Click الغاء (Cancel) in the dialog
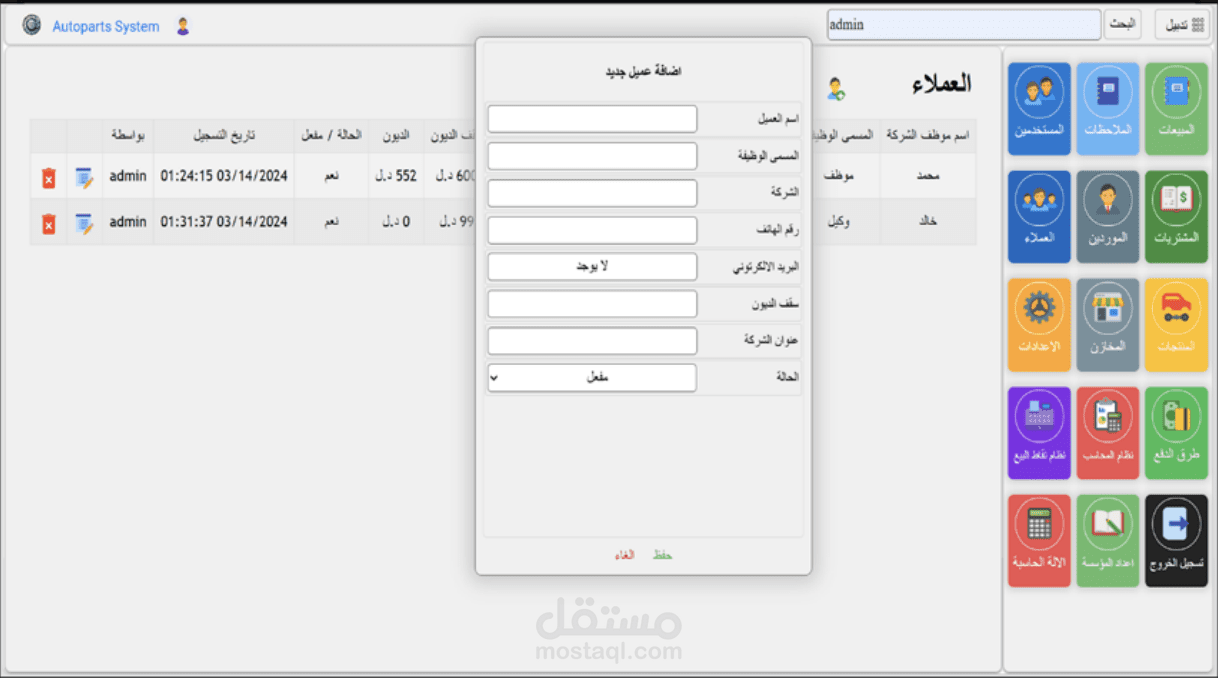This screenshot has height=678, width=1218. pos(625,554)
